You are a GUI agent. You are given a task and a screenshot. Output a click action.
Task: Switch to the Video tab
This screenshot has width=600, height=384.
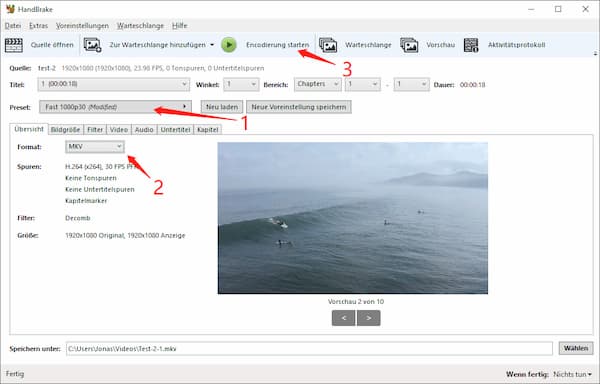coord(119,130)
